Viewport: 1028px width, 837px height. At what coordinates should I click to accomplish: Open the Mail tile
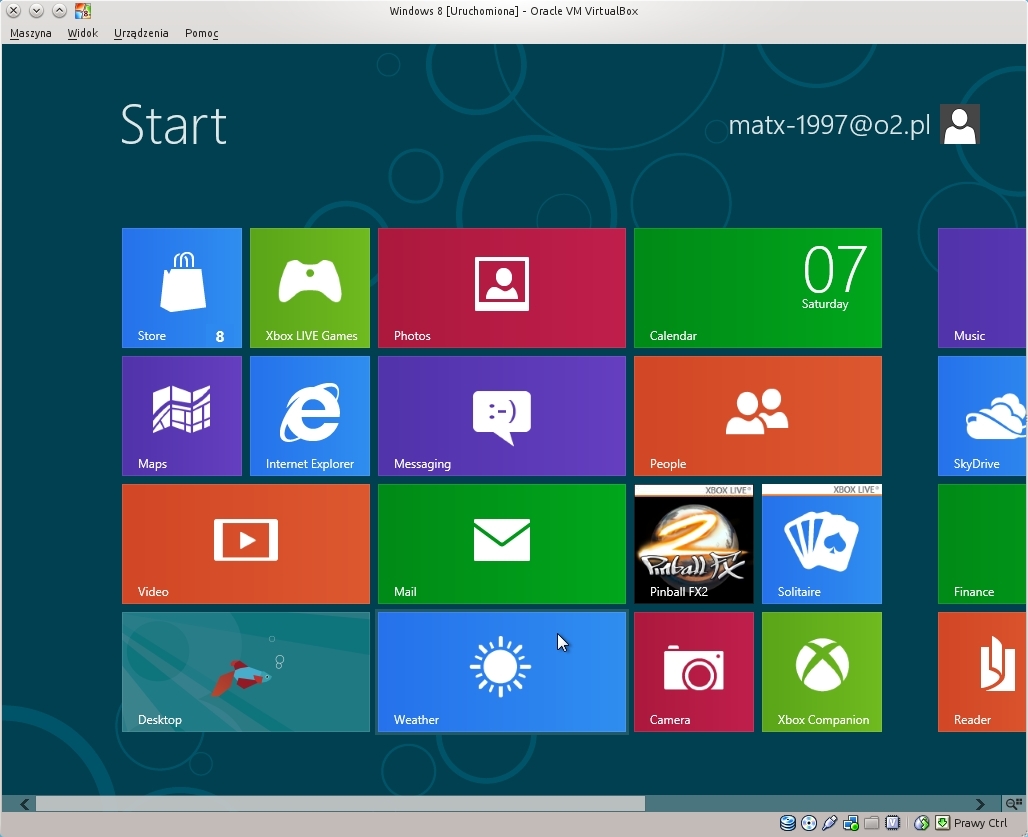tap(502, 544)
